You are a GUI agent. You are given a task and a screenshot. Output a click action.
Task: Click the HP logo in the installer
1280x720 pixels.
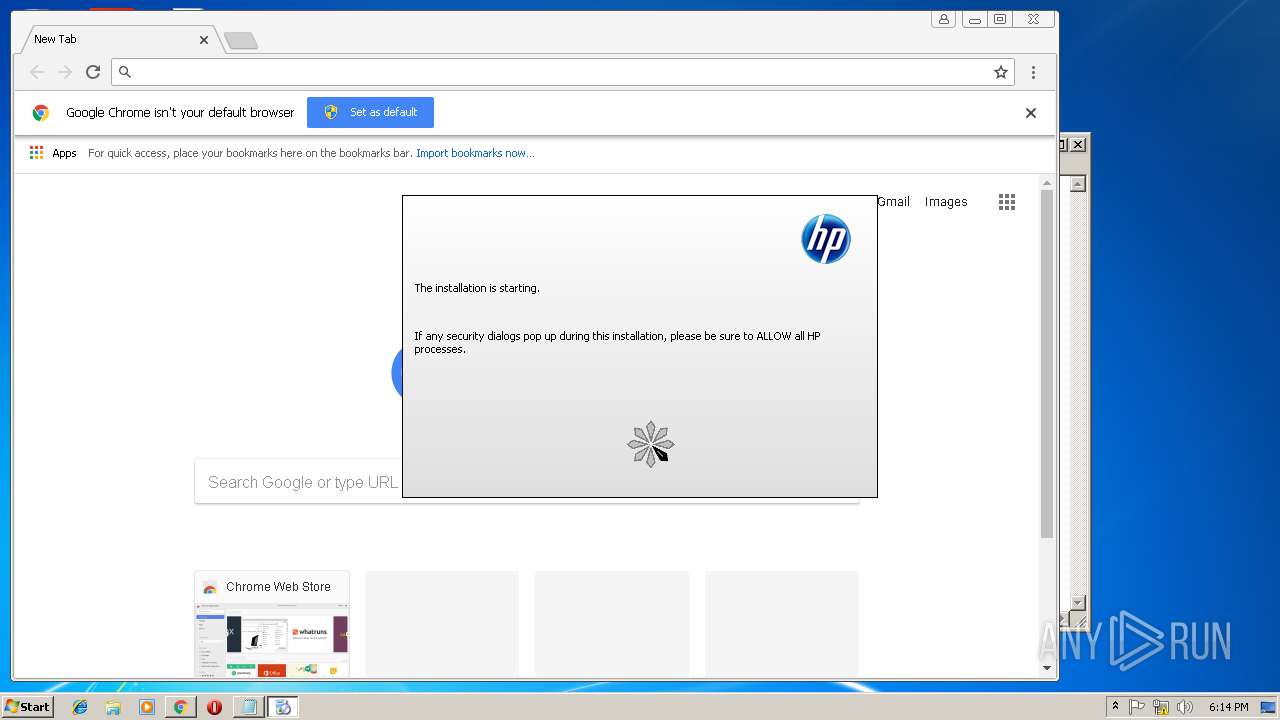coord(826,239)
